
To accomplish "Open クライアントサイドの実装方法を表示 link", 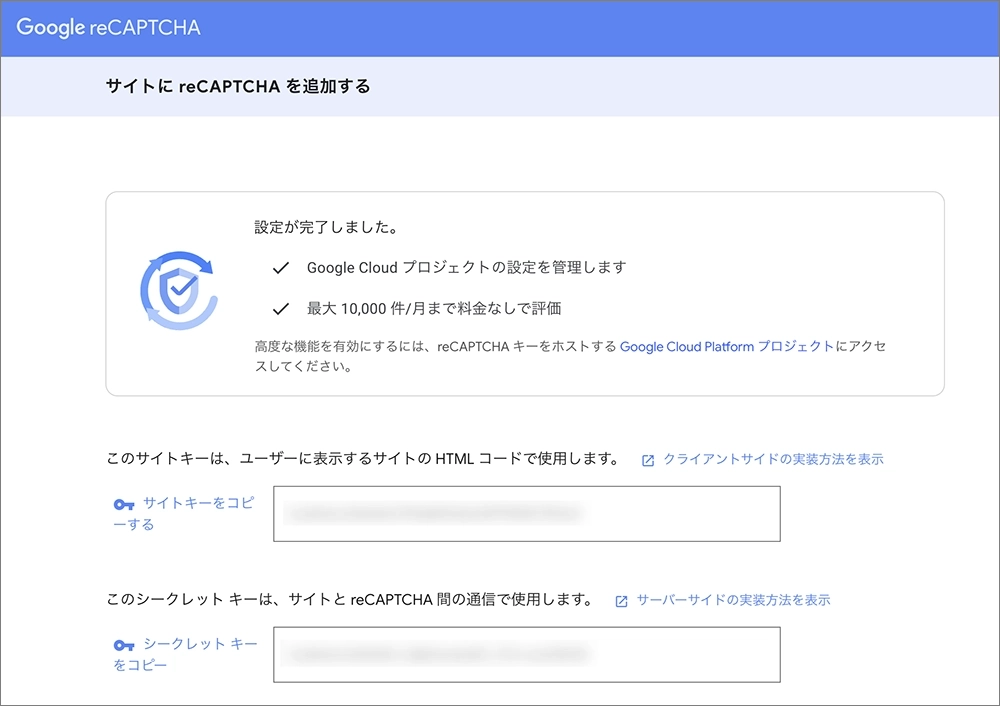I will tap(773, 459).
